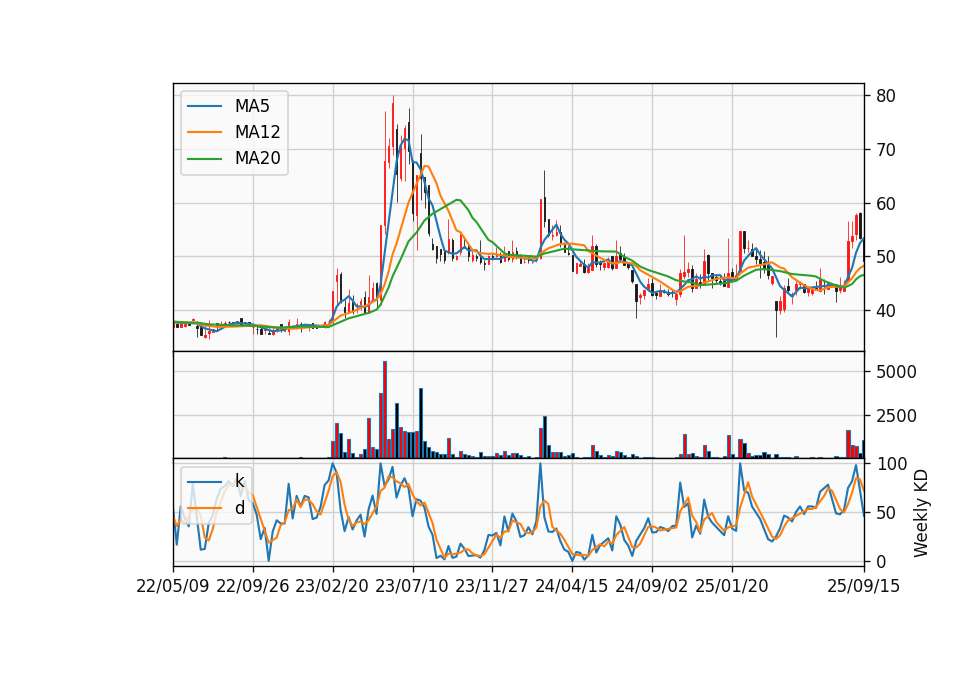Click the price axis value 70

click(x=886, y=149)
